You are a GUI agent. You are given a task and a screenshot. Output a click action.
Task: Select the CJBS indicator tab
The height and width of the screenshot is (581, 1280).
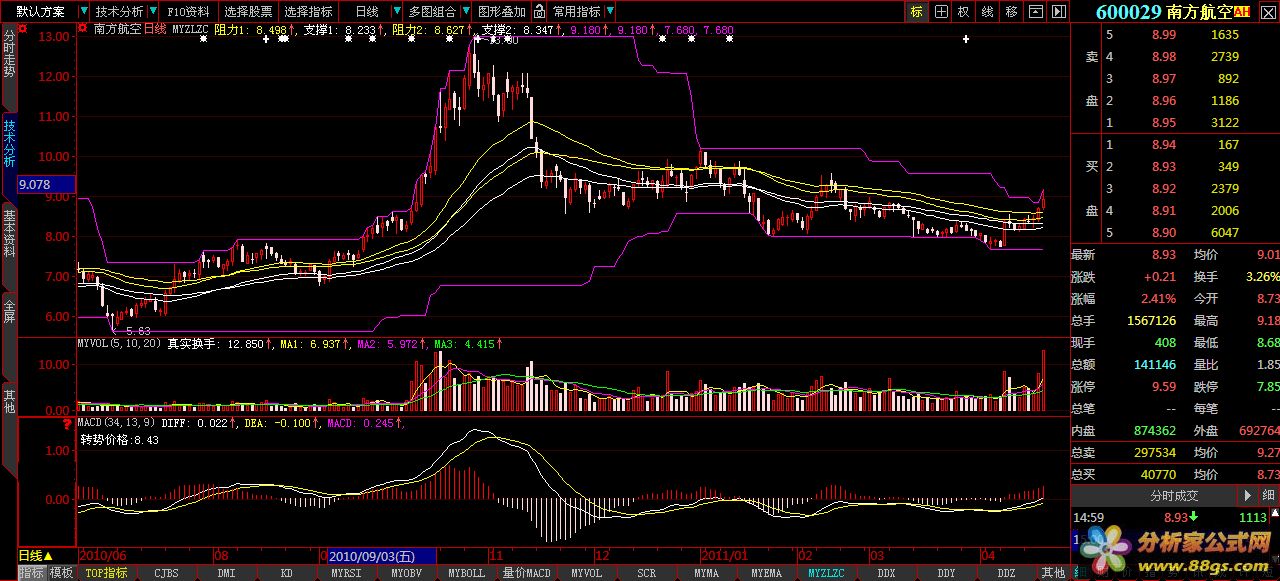coord(166,573)
